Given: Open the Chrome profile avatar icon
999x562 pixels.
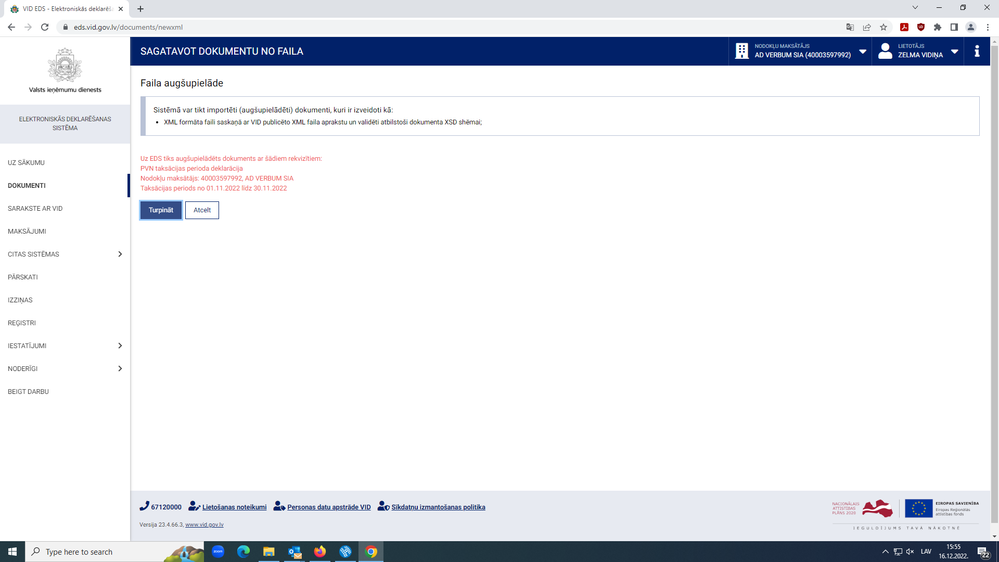Looking at the screenshot, I should click(971, 27).
